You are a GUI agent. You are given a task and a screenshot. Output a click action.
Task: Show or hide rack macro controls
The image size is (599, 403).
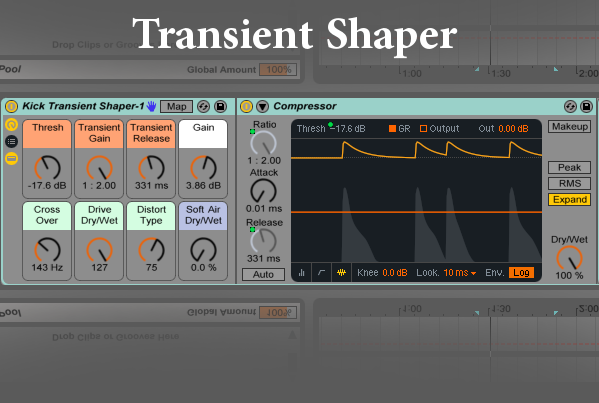pyautogui.click(x=11, y=125)
